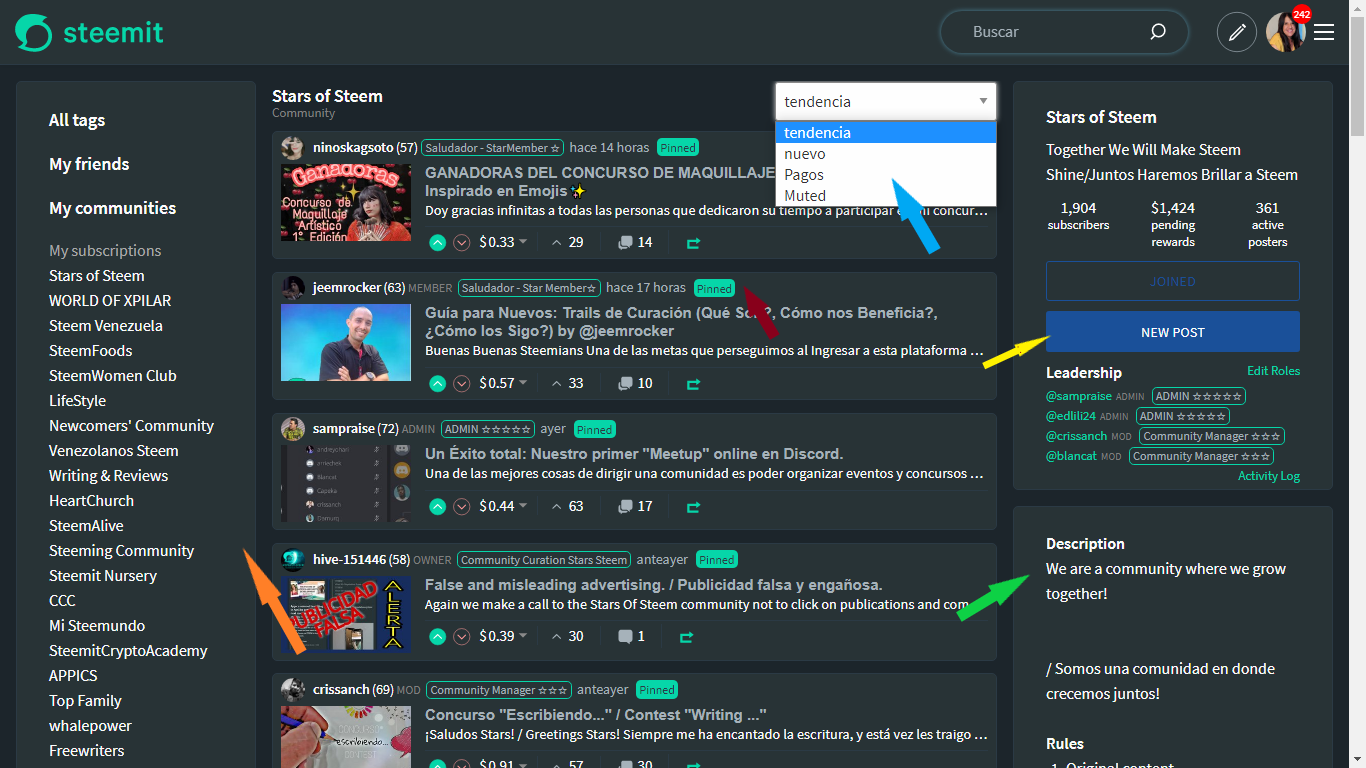Go to All tags
1366x768 pixels.
77,120
